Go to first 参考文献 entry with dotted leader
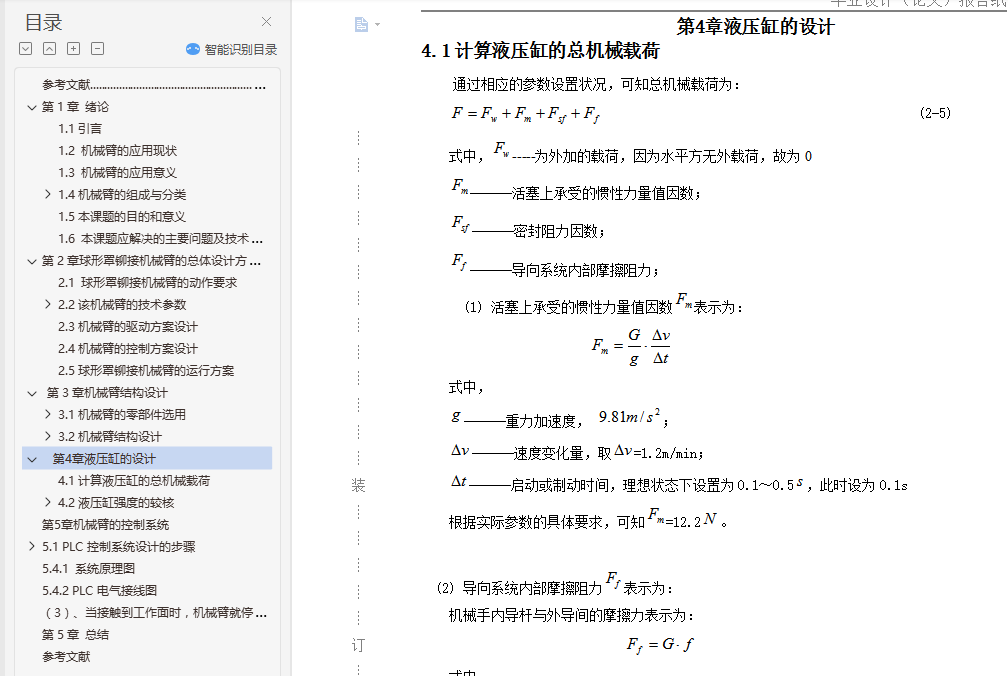The height and width of the screenshot is (676, 1008). click(154, 85)
